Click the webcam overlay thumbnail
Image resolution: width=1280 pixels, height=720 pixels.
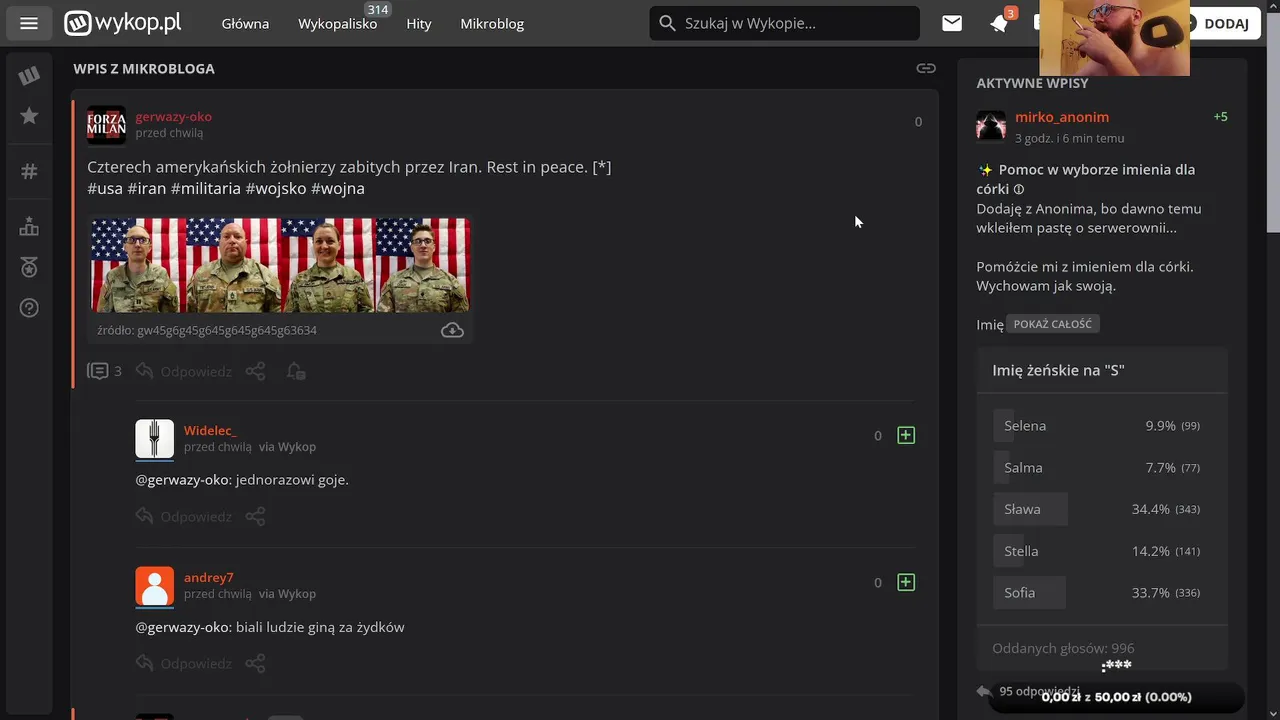point(1115,38)
